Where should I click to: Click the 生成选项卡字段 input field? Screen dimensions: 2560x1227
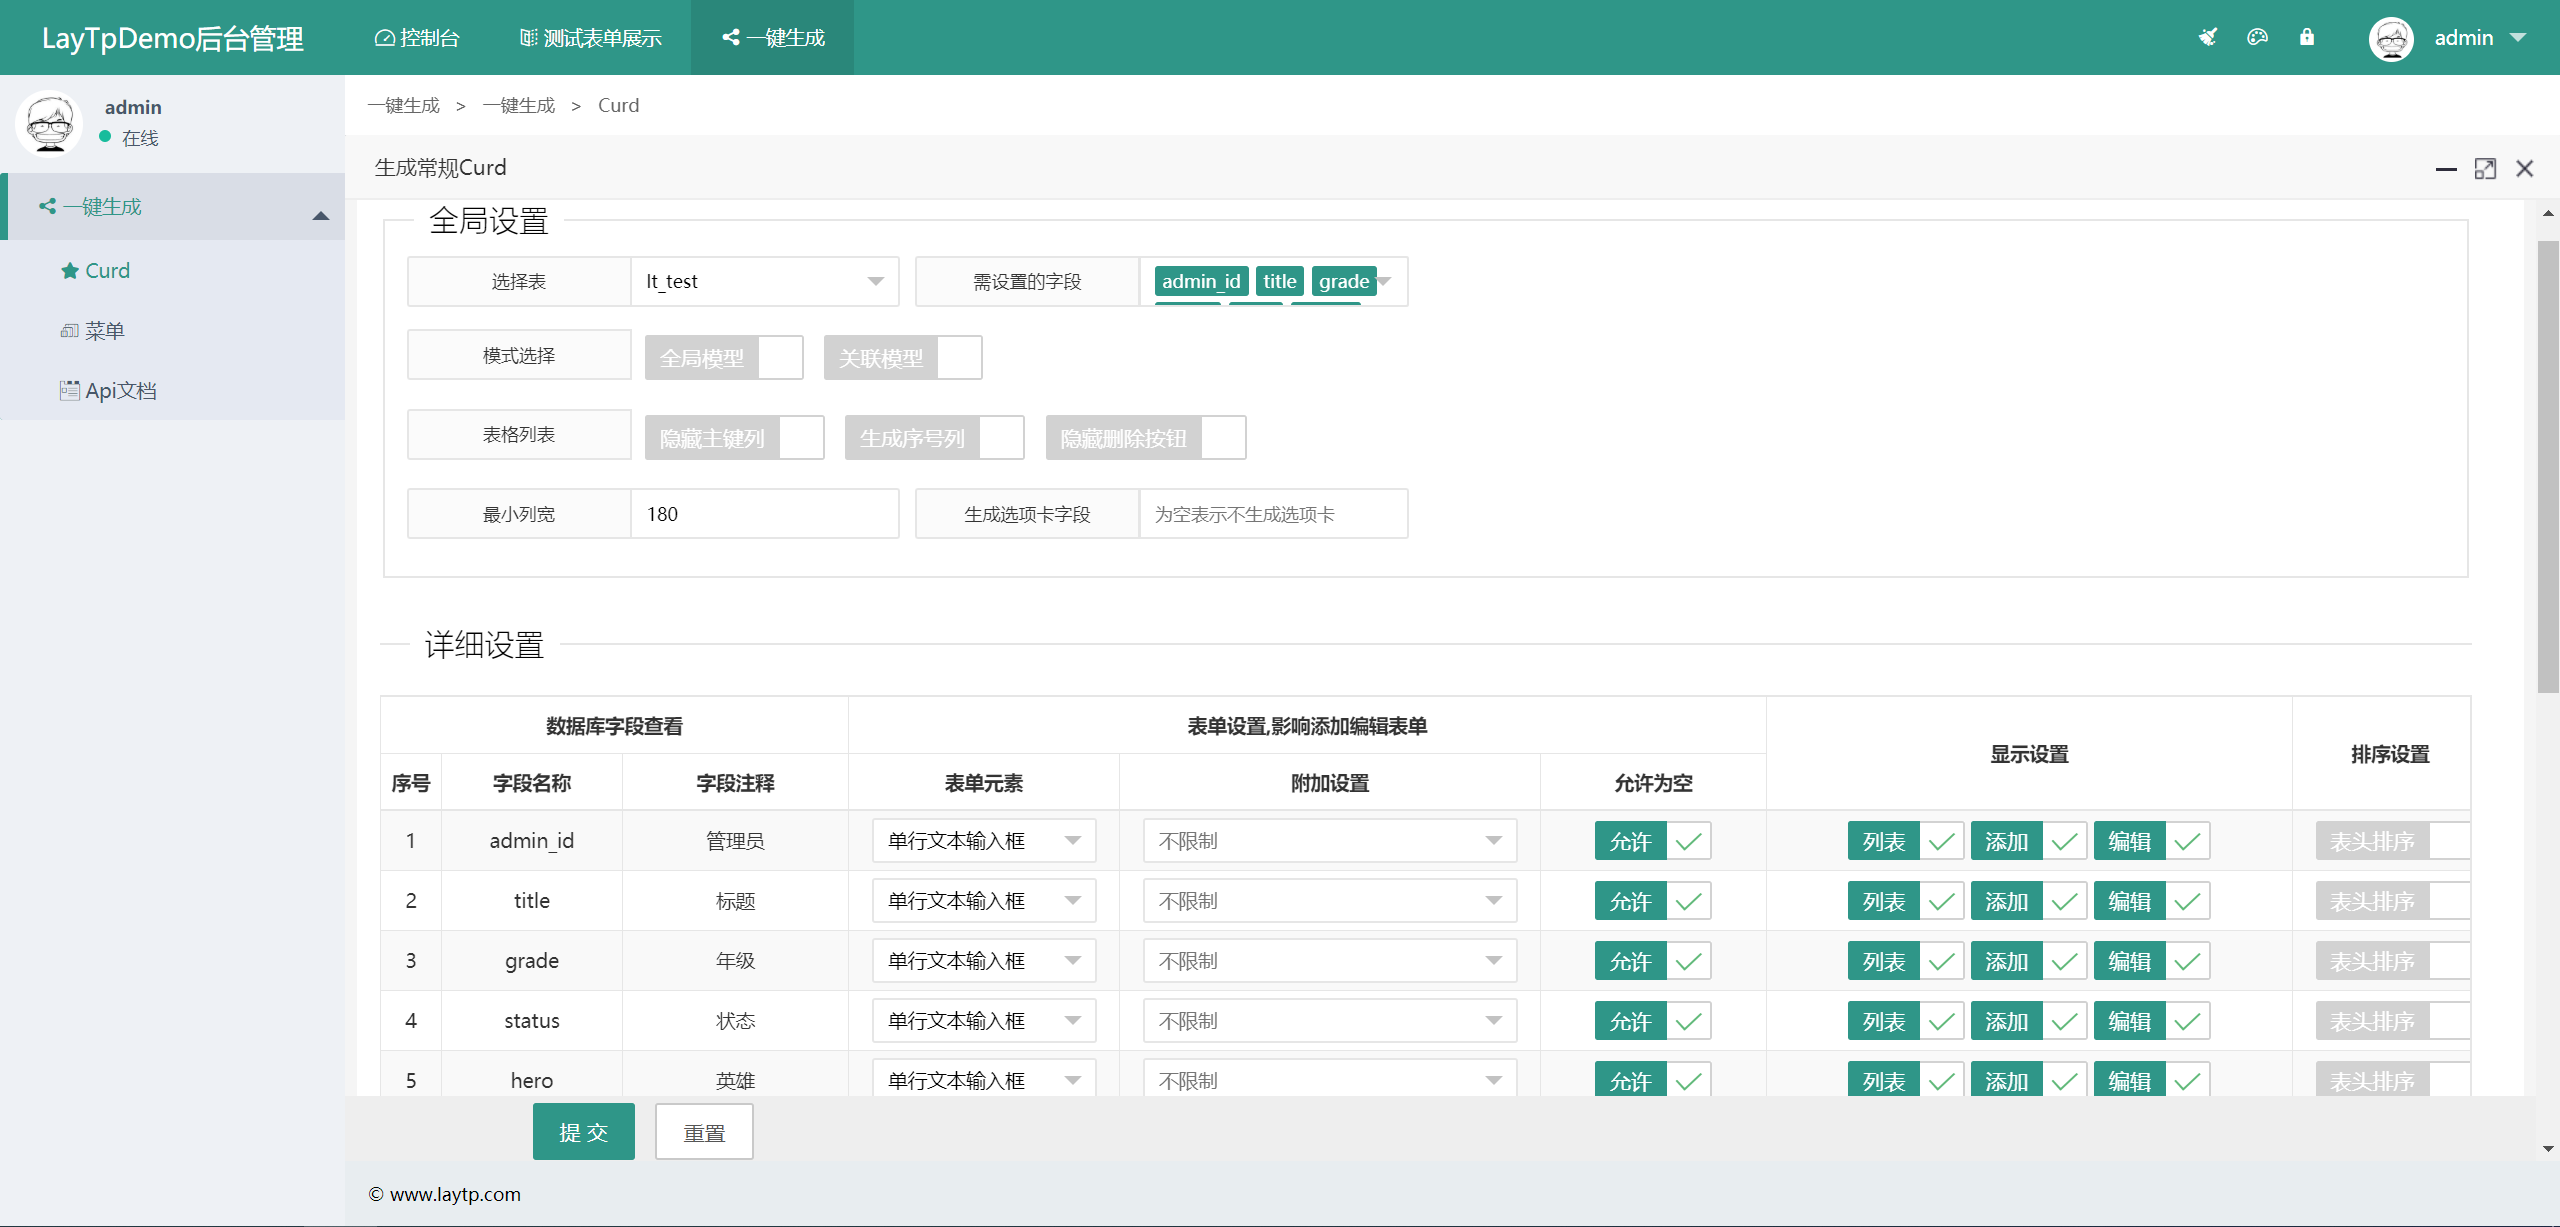tap(1273, 514)
